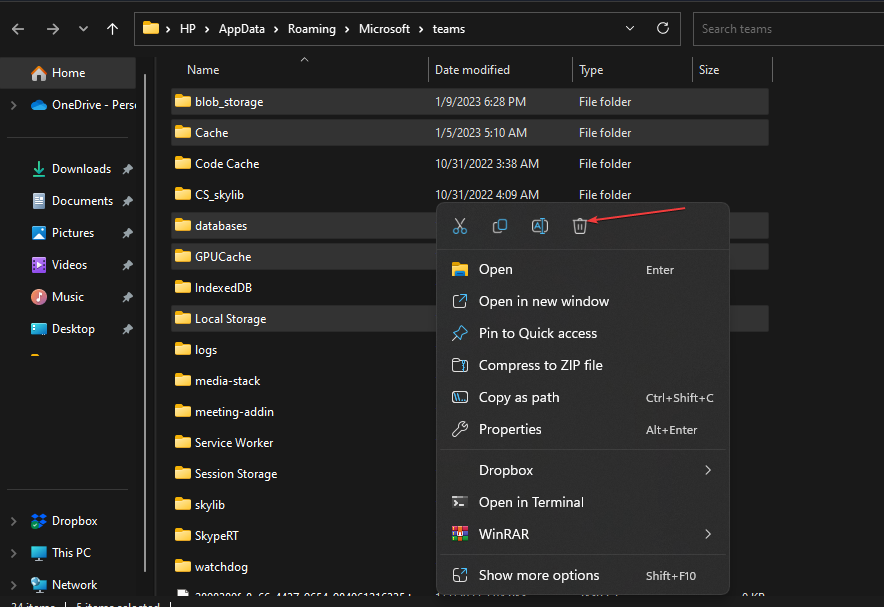
Task: Open Network in navigation pane
Action: pyautogui.click(x=64, y=585)
